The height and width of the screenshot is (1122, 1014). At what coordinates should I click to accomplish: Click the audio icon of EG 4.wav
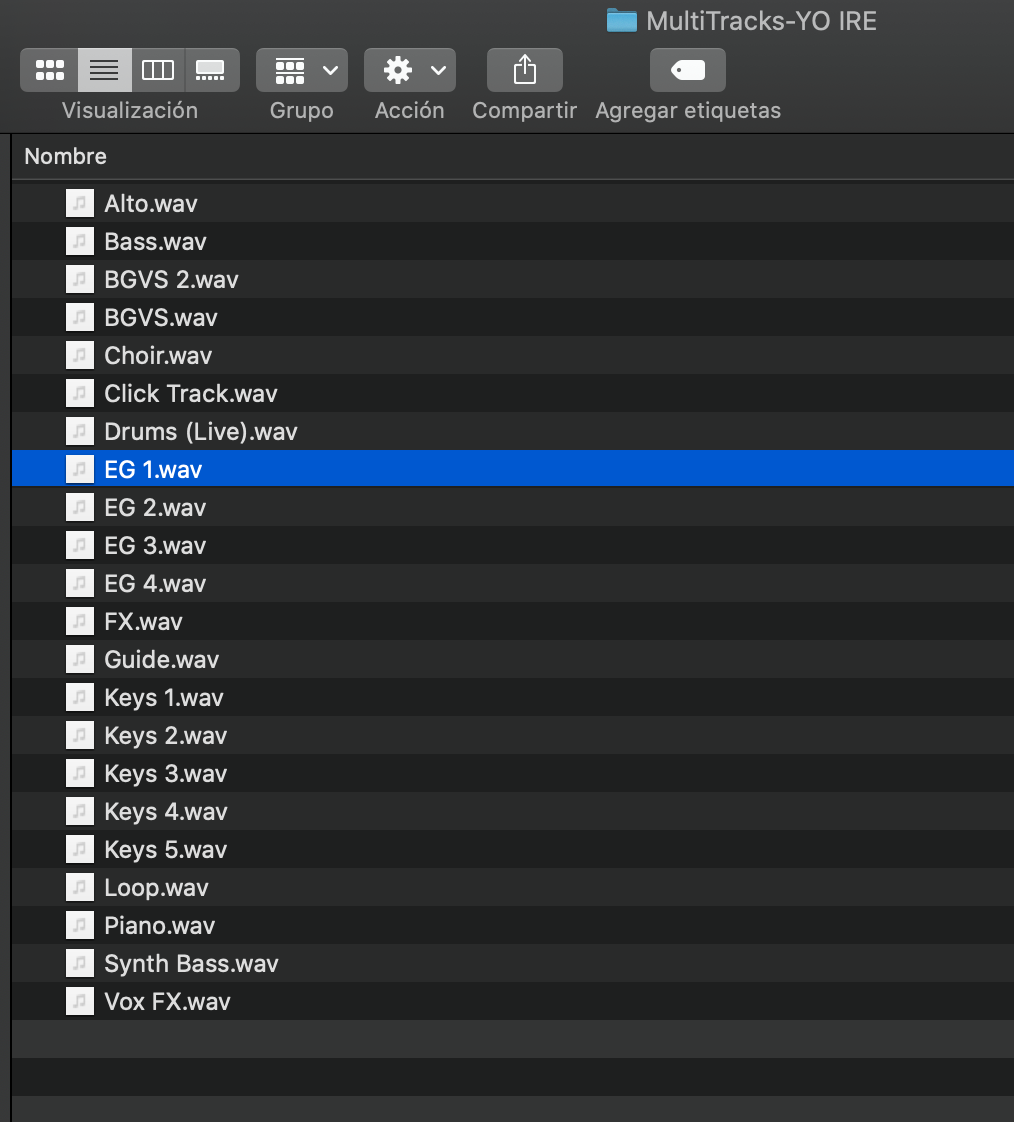(x=80, y=582)
